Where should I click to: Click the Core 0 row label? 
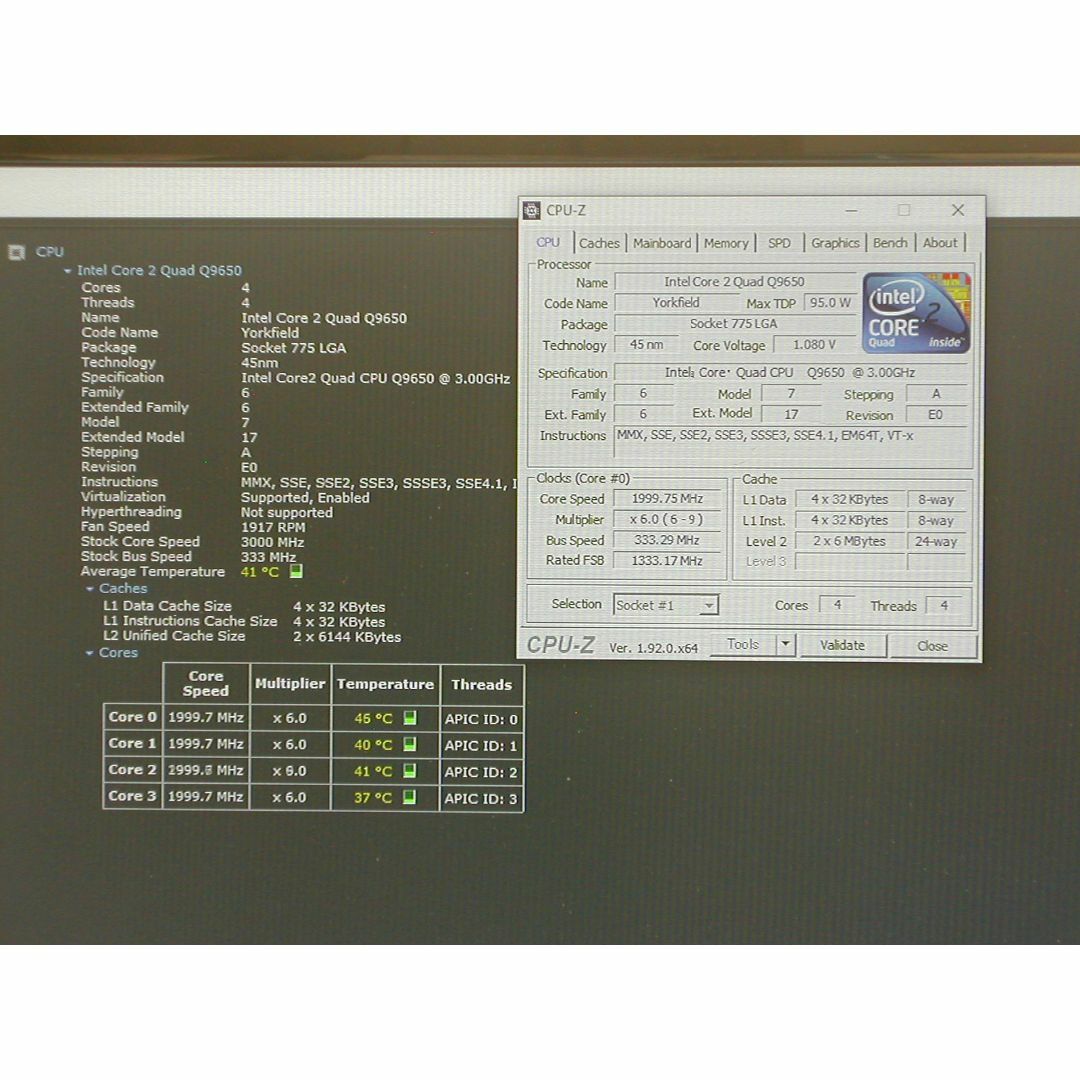pyautogui.click(x=132, y=717)
